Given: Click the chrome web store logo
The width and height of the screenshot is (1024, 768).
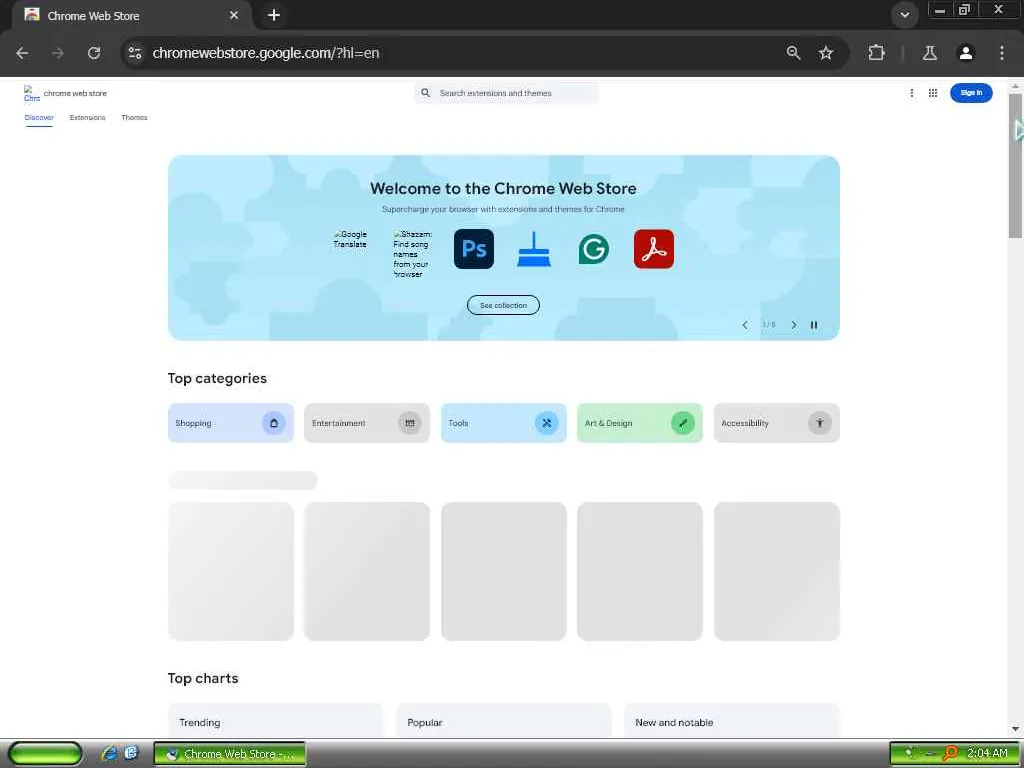Looking at the screenshot, I should [x=65, y=93].
